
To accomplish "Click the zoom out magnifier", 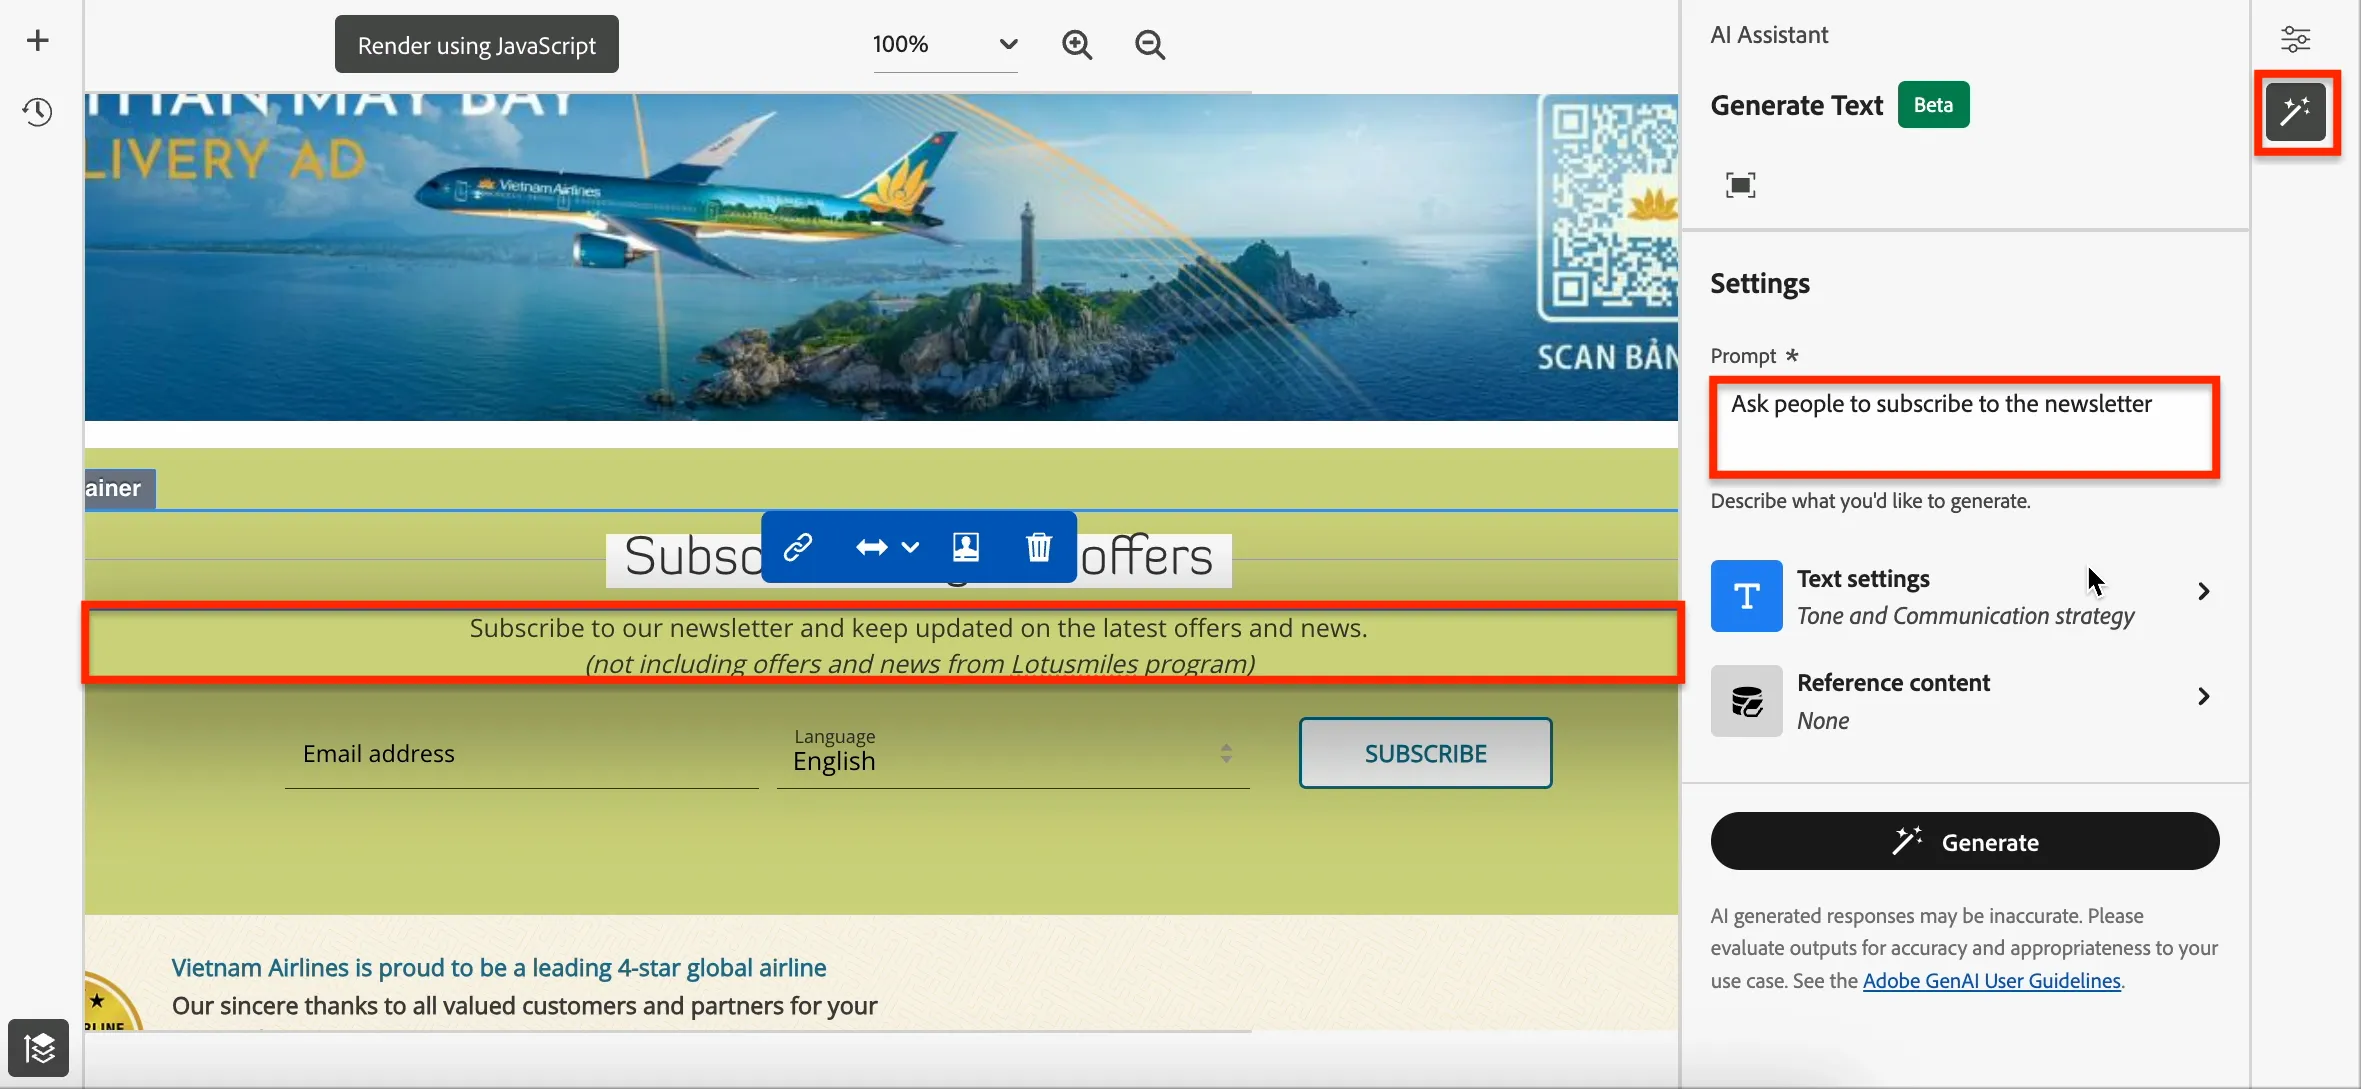I will point(1150,44).
